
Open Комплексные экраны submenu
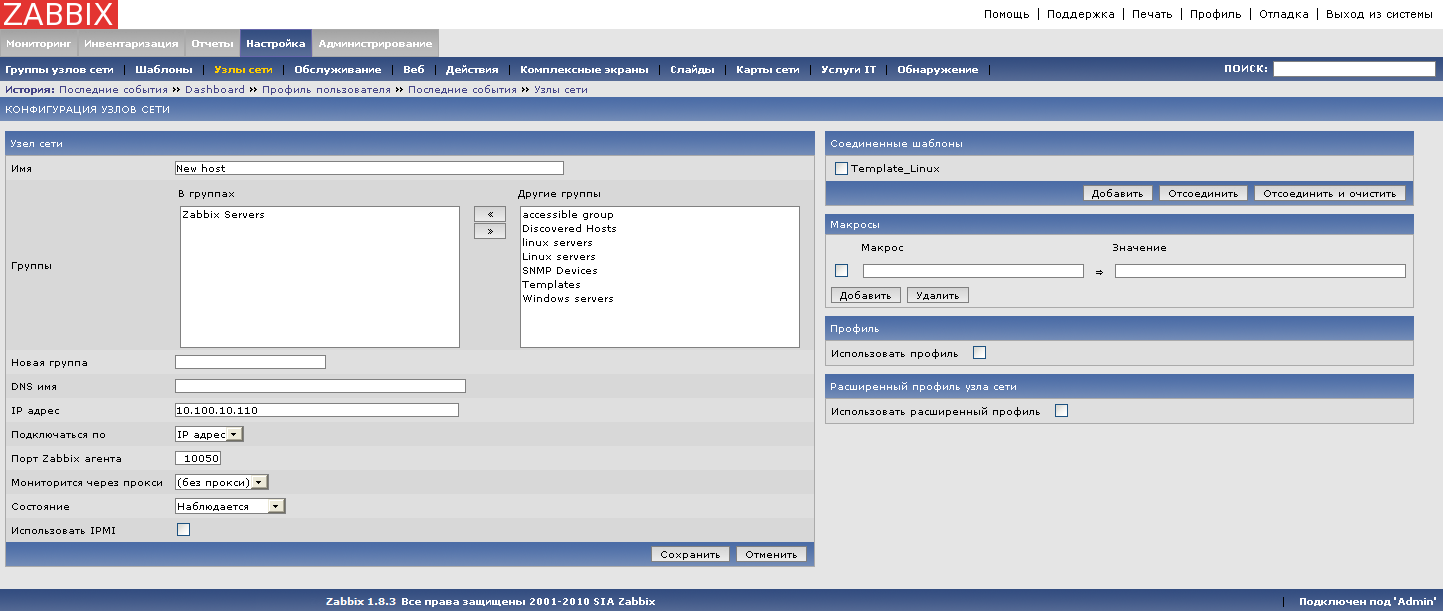click(584, 70)
